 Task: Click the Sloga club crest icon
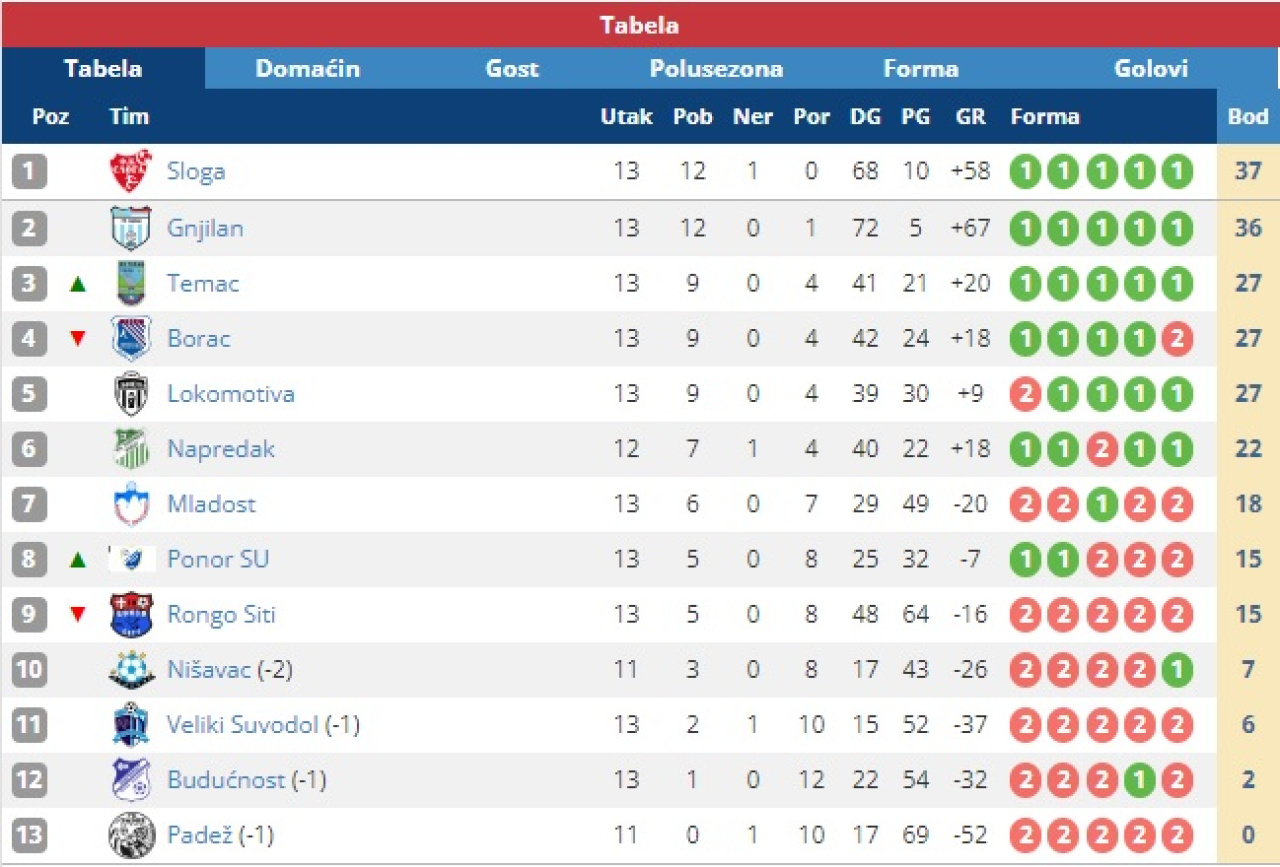[131, 171]
